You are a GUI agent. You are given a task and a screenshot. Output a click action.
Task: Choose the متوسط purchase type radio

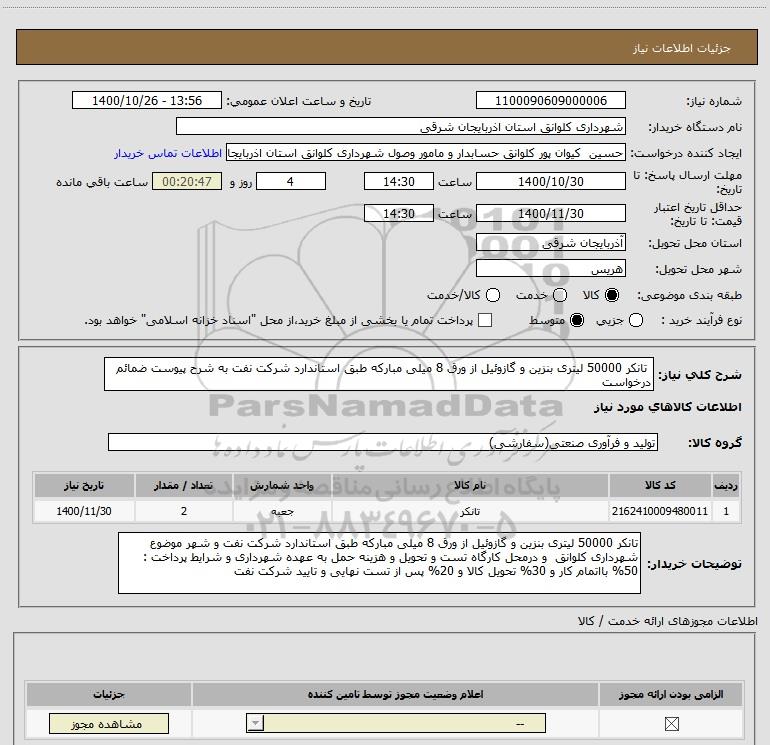coord(577,320)
